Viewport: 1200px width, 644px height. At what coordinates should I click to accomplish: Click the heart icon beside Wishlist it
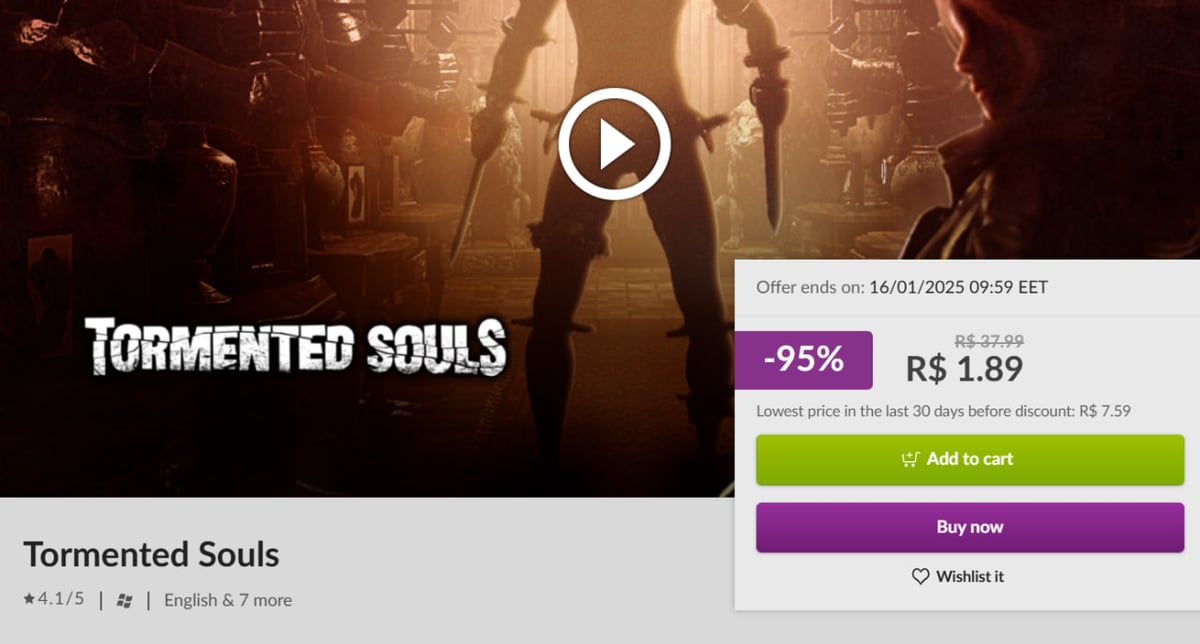(921, 577)
